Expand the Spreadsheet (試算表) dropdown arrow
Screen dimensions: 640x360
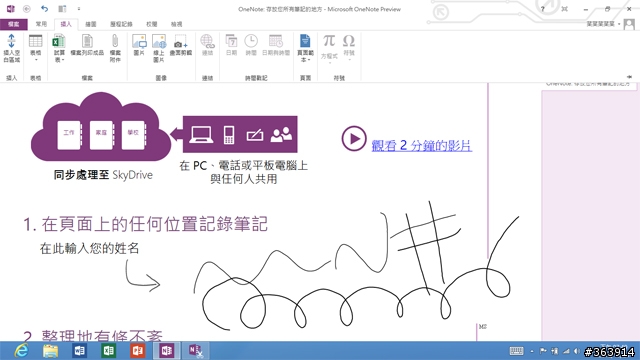coord(63,60)
